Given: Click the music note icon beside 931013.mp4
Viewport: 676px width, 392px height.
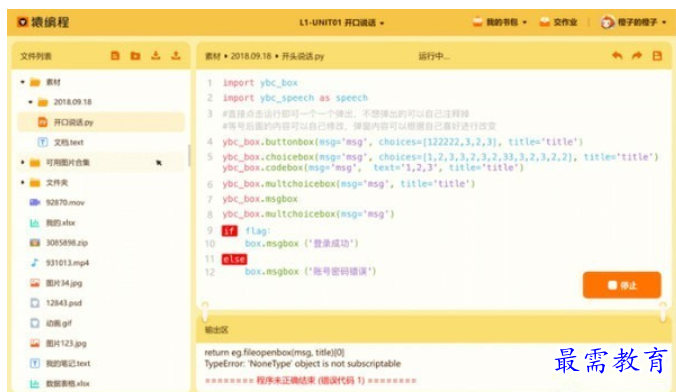Looking at the screenshot, I should click(34, 263).
